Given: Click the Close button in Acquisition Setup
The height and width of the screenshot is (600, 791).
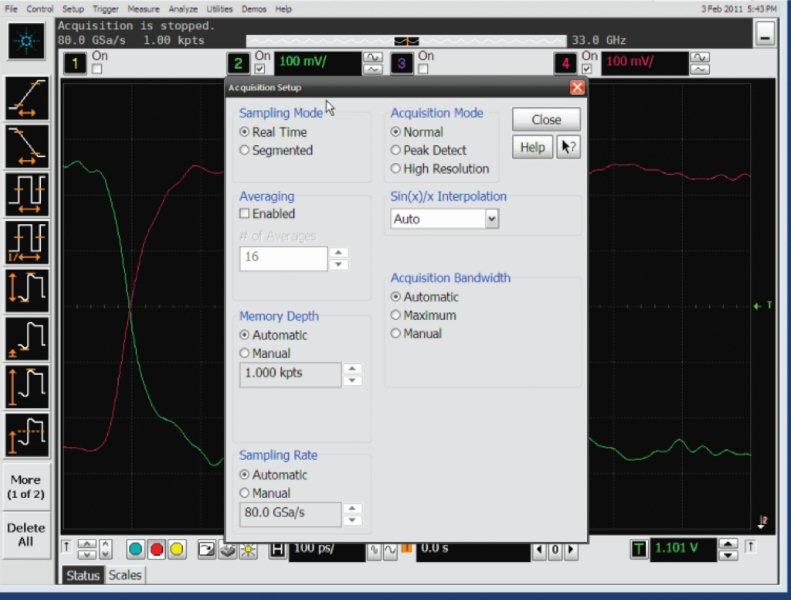Looking at the screenshot, I should 546,120.
